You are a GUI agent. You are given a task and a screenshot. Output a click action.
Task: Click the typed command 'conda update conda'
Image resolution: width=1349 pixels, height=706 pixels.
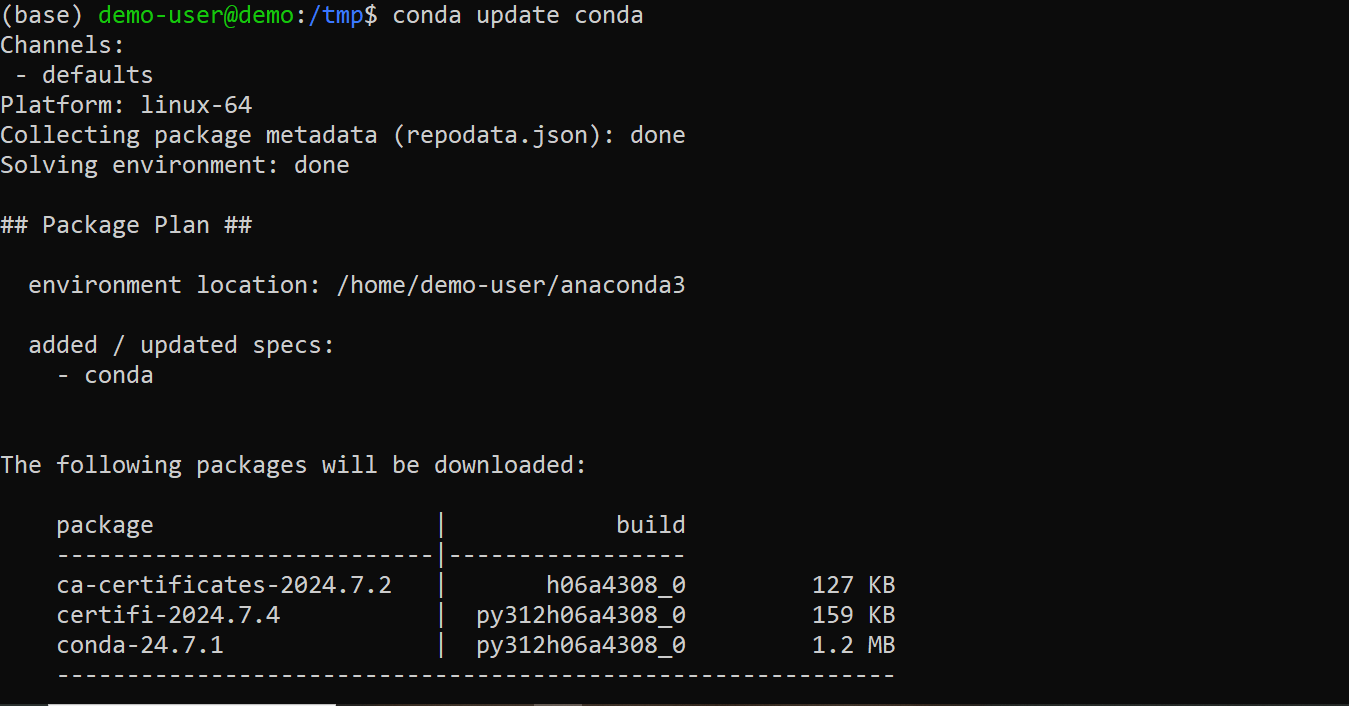coord(518,15)
